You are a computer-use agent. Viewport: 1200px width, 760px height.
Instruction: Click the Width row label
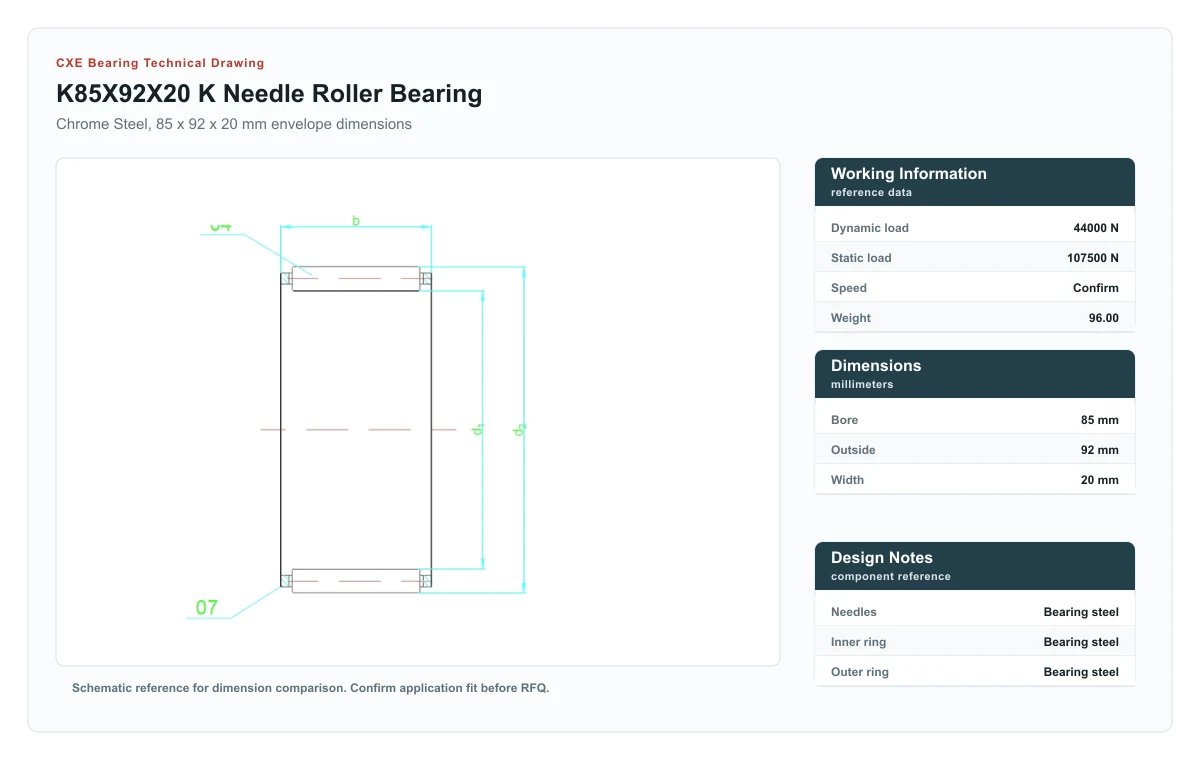[848, 480]
